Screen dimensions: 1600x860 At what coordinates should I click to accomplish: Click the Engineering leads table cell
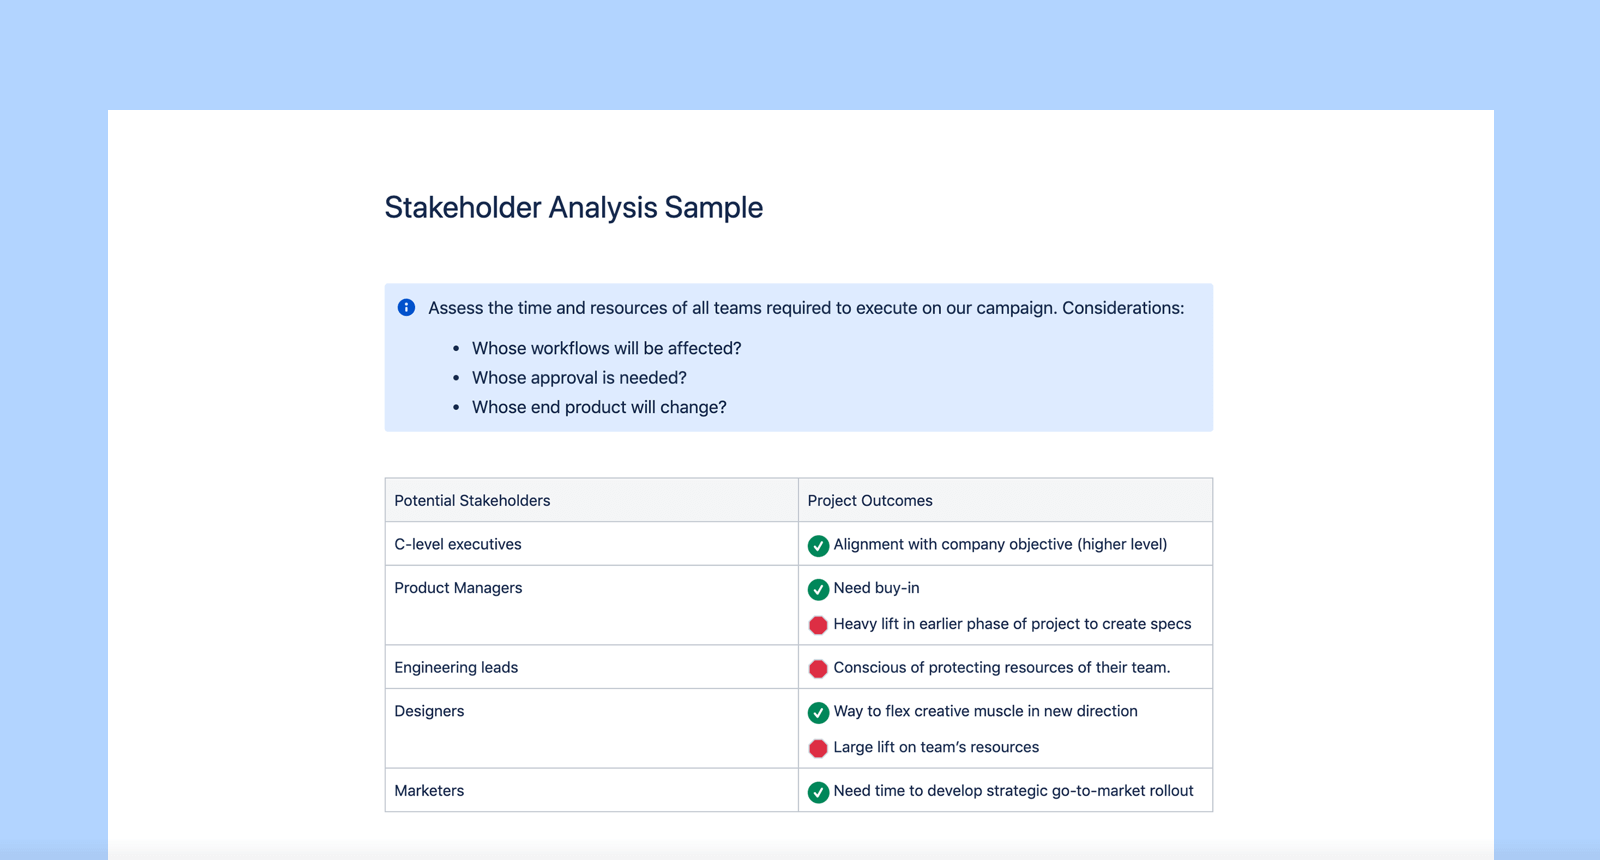[x=456, y=667]
